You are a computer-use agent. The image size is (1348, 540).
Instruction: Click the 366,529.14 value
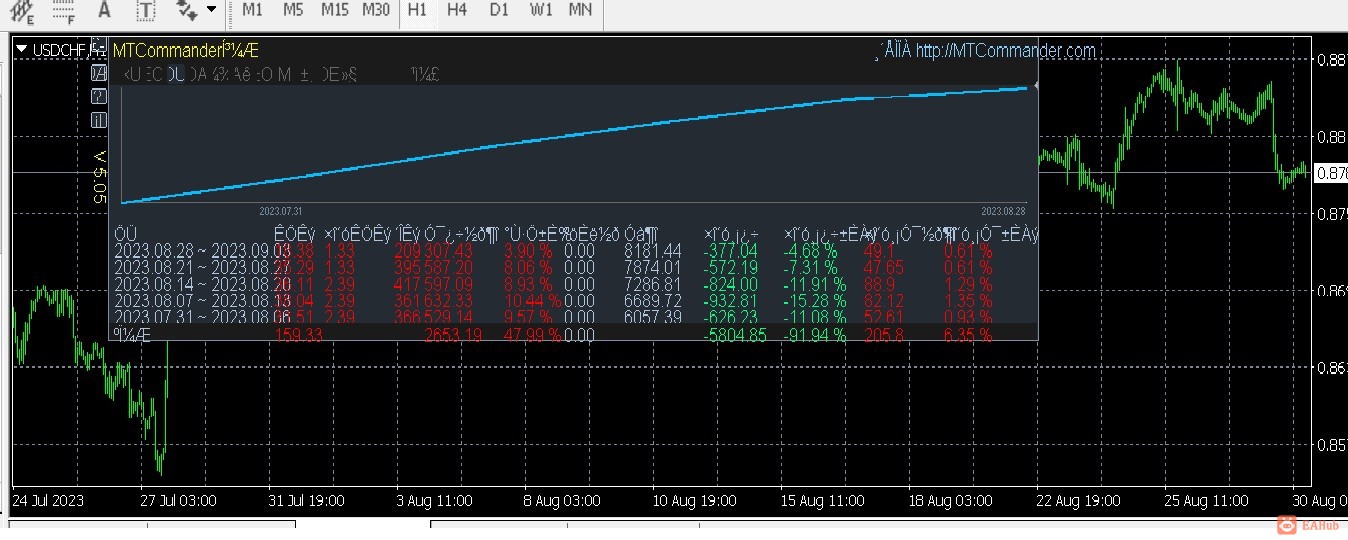(x=434, y=318)
